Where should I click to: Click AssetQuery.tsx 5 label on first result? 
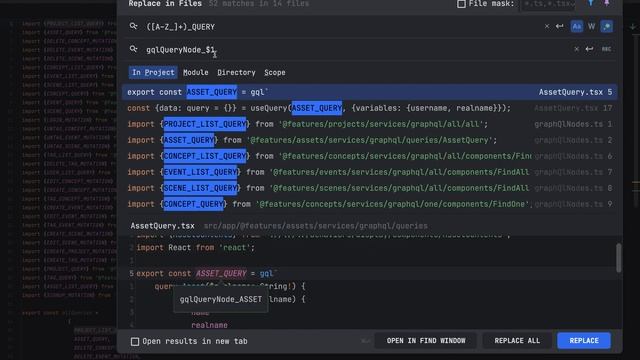[575, 92]
